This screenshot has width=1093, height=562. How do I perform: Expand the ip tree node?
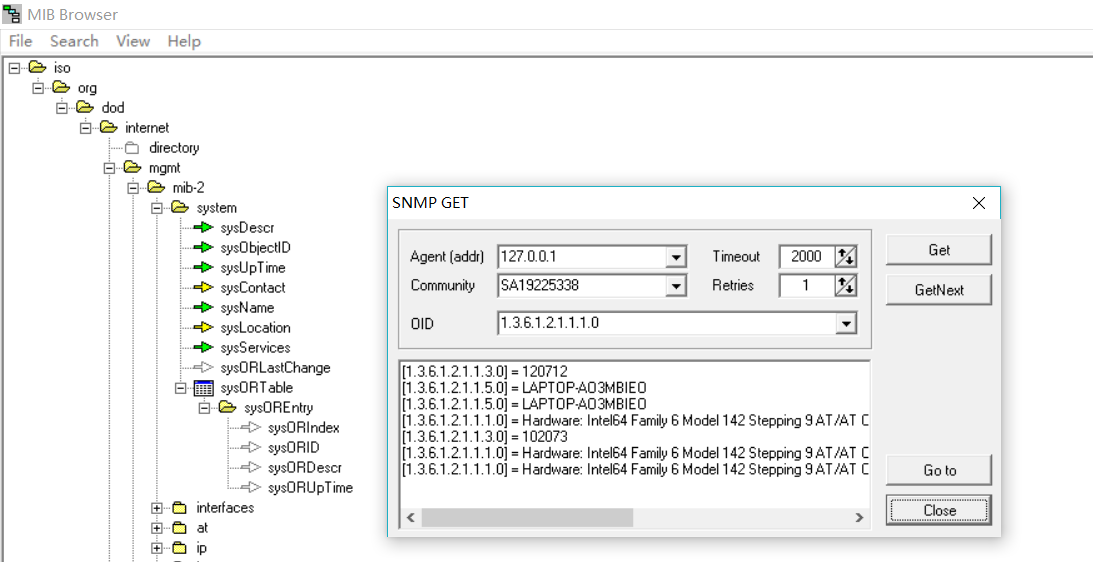coord(157,548)
